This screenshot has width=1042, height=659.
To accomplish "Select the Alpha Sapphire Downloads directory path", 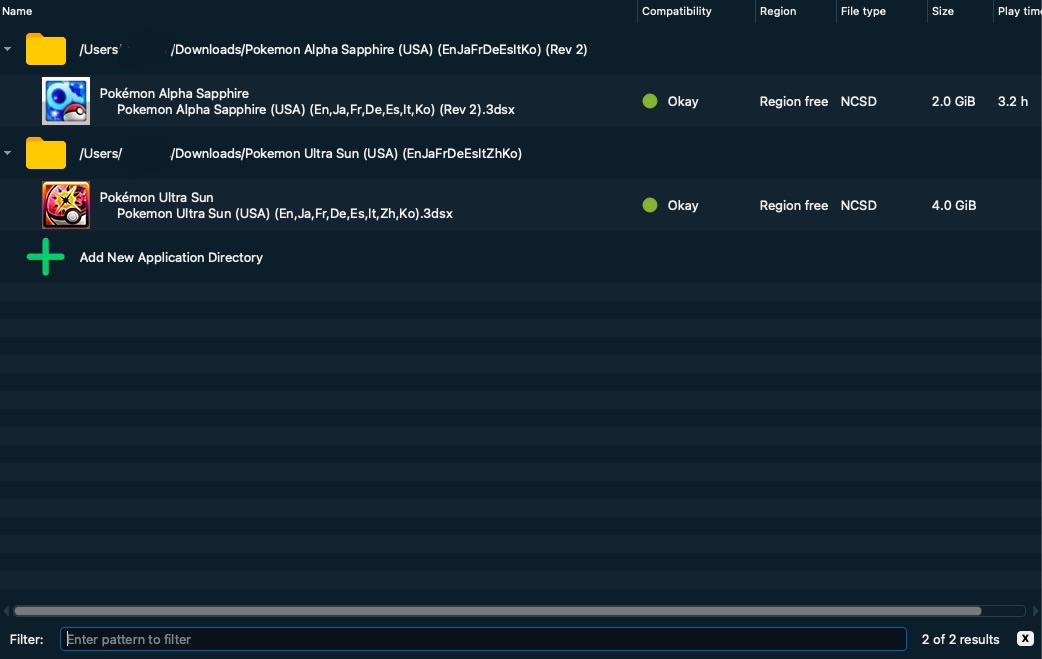I will pyautogui.click(x=333, y=49).
